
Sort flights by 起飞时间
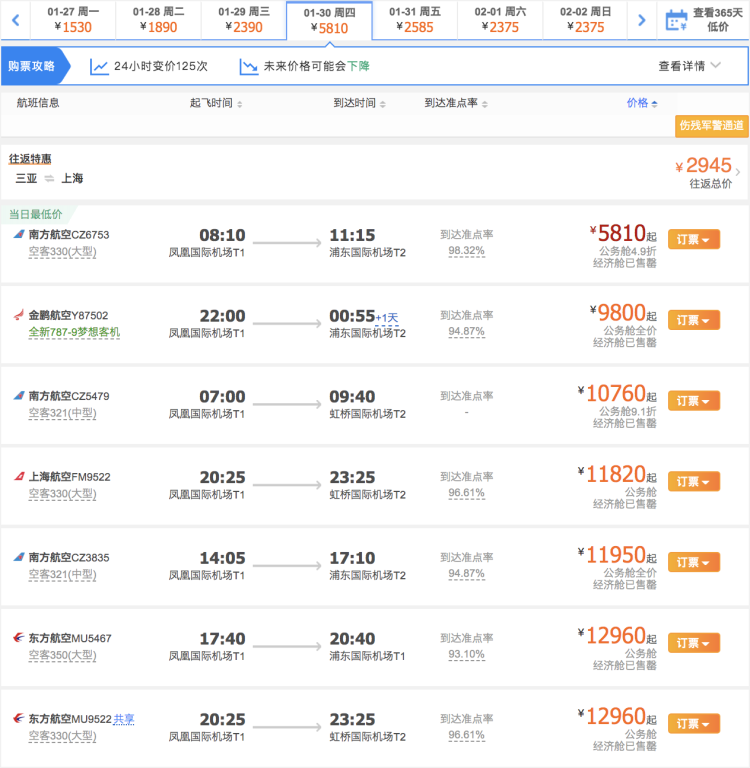[215, 103]
